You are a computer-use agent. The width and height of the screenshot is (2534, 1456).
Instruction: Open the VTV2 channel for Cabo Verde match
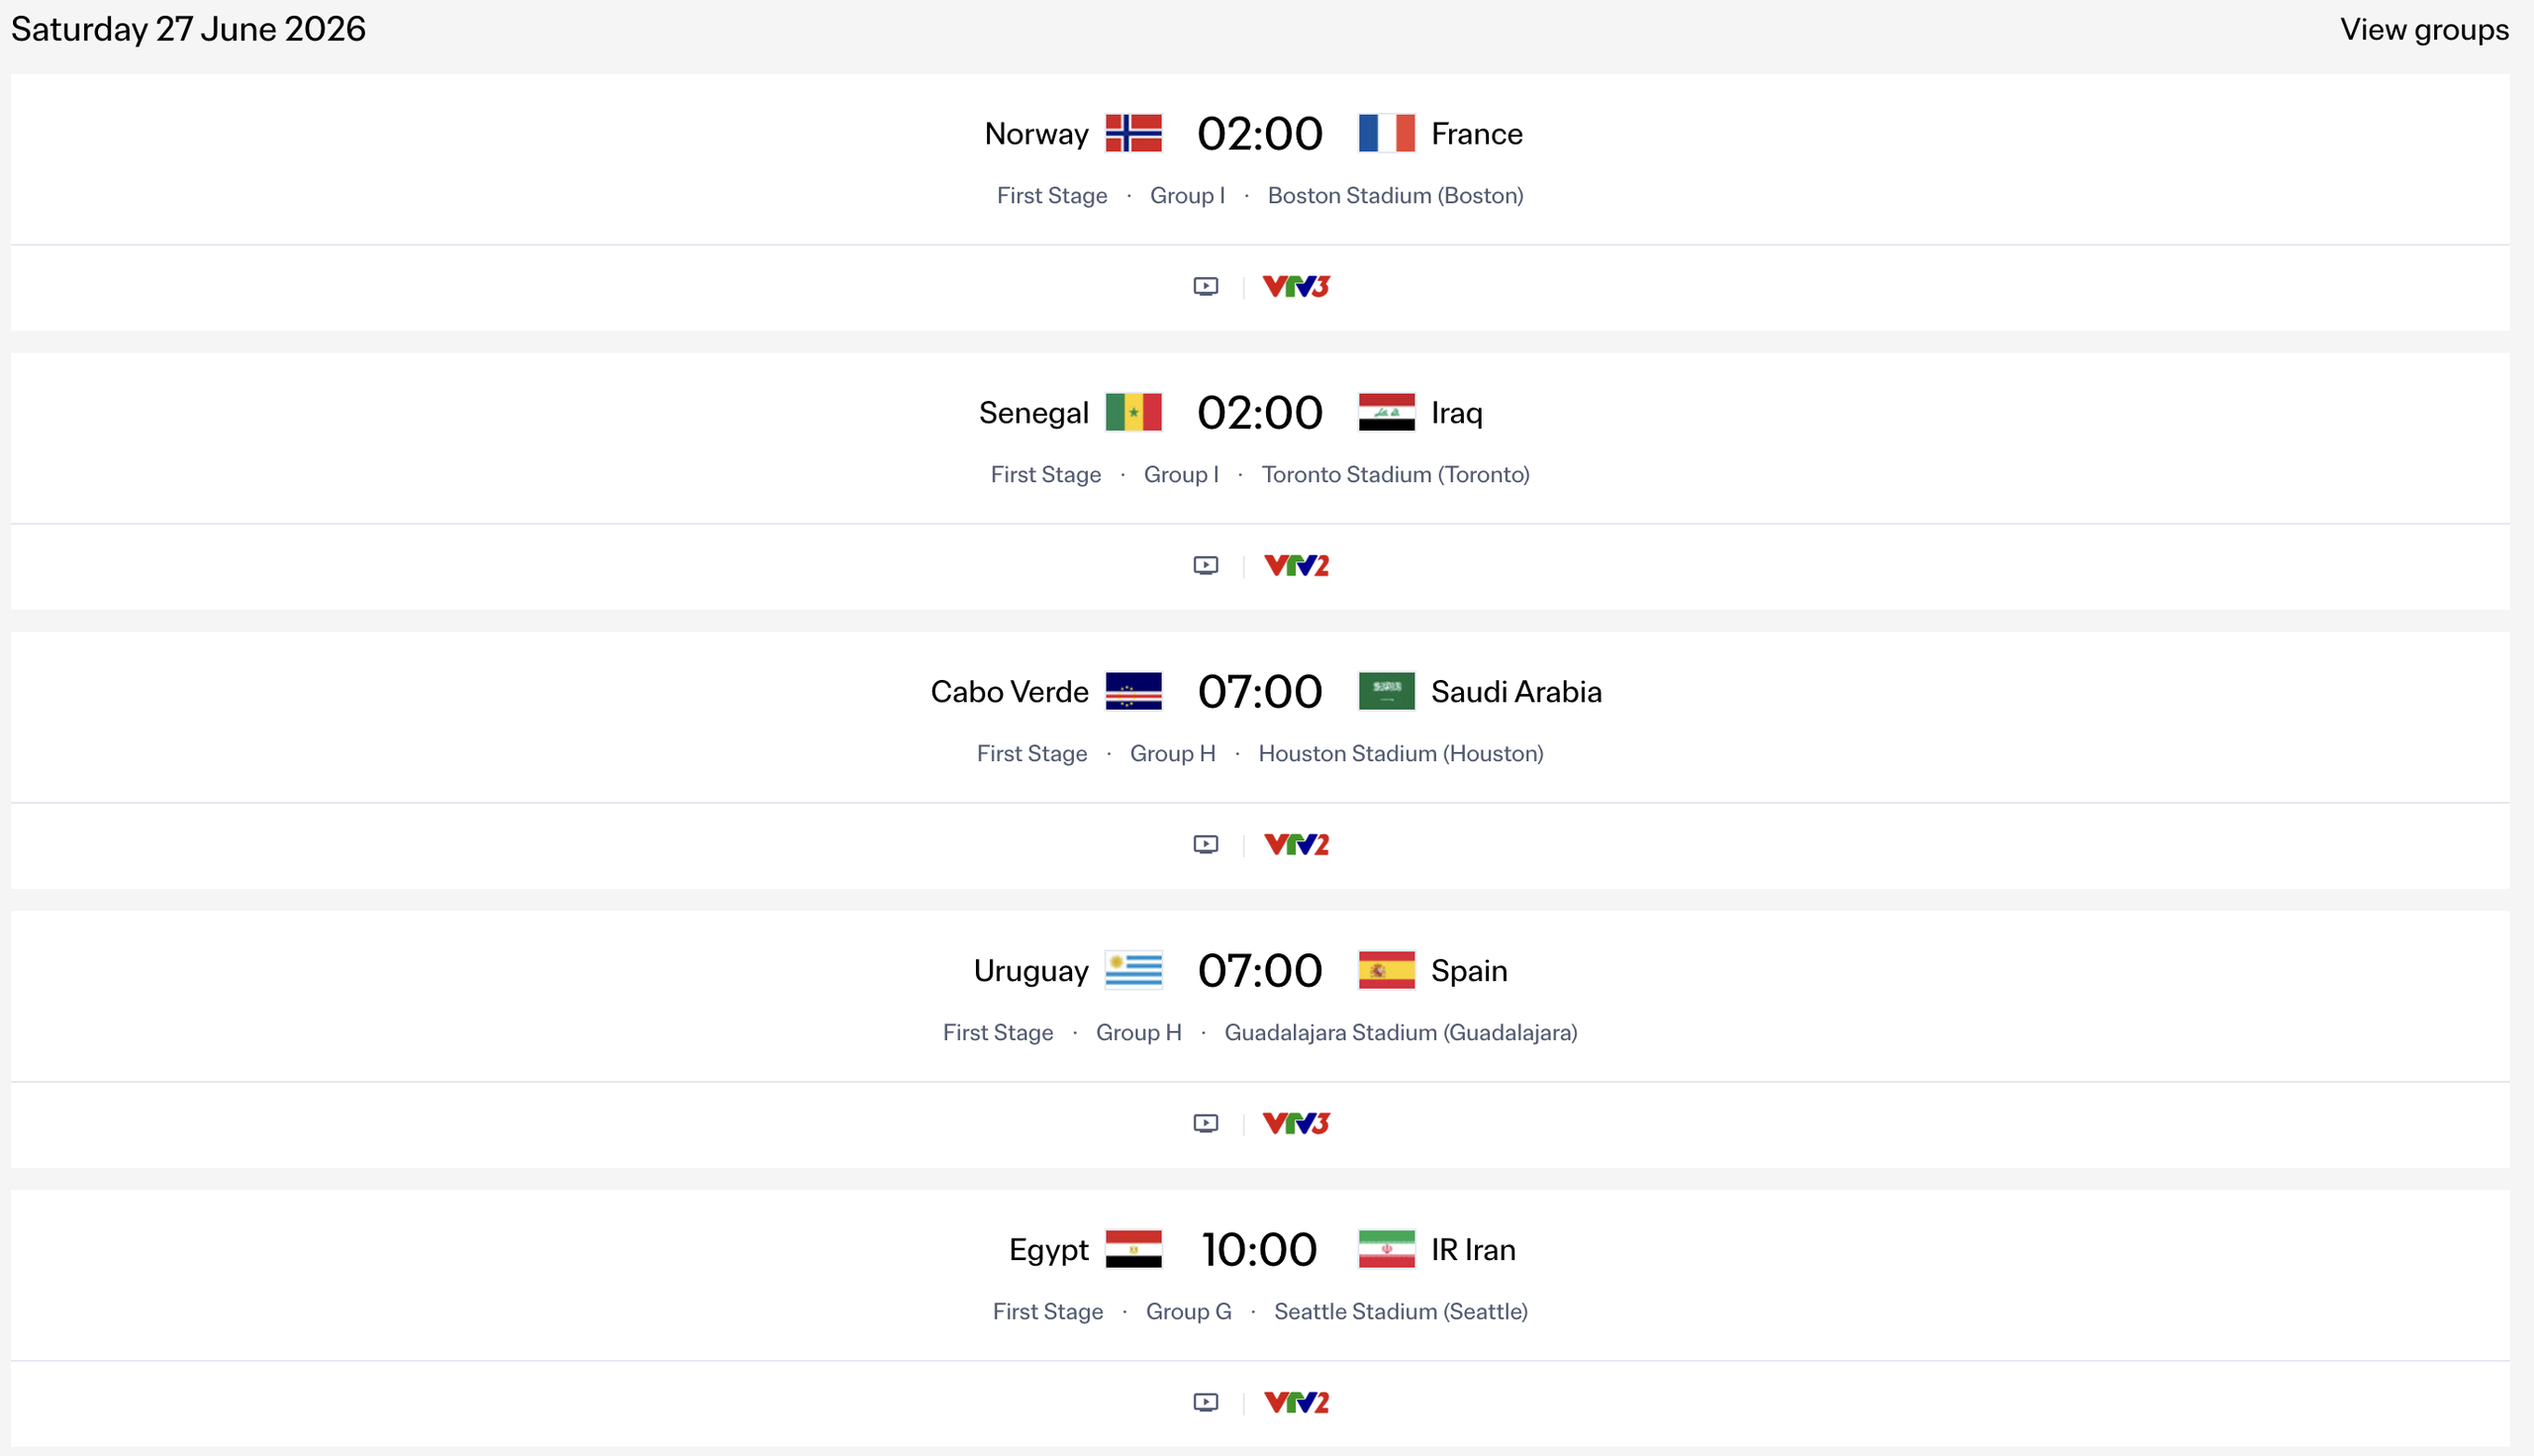(1295, 844)
